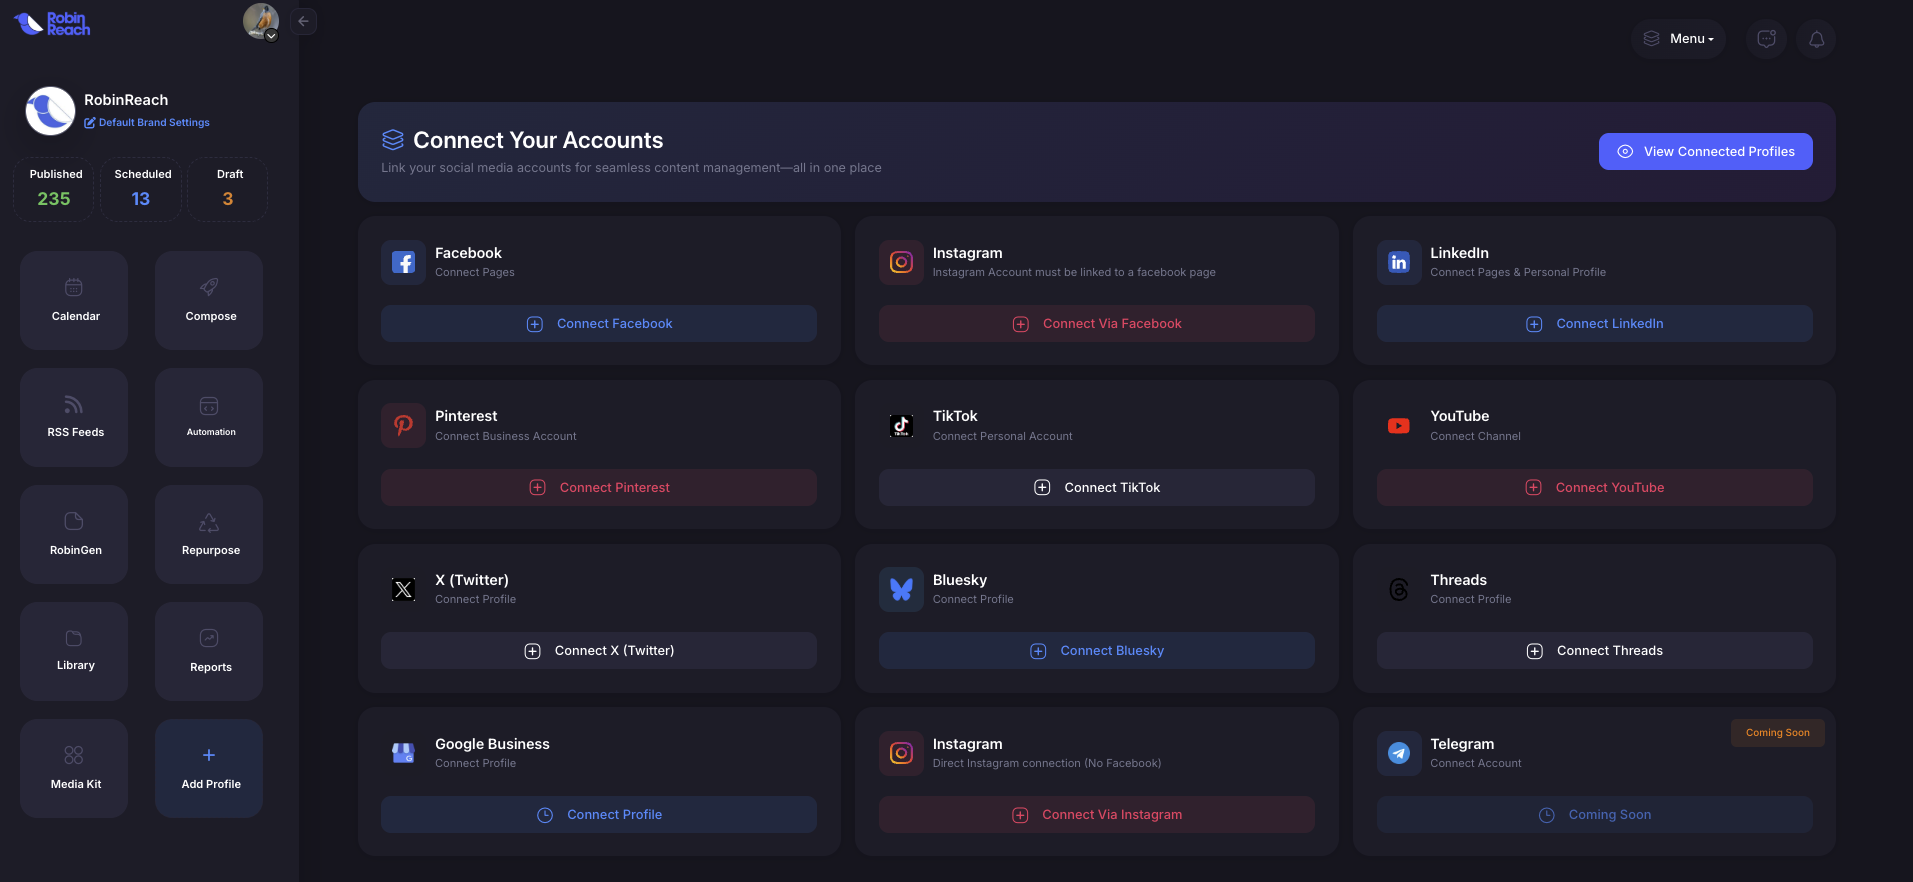Collapse the sidebar with arrow button
The height and width of the screenshot is (882, 1913).
click(x=303, y=21)
